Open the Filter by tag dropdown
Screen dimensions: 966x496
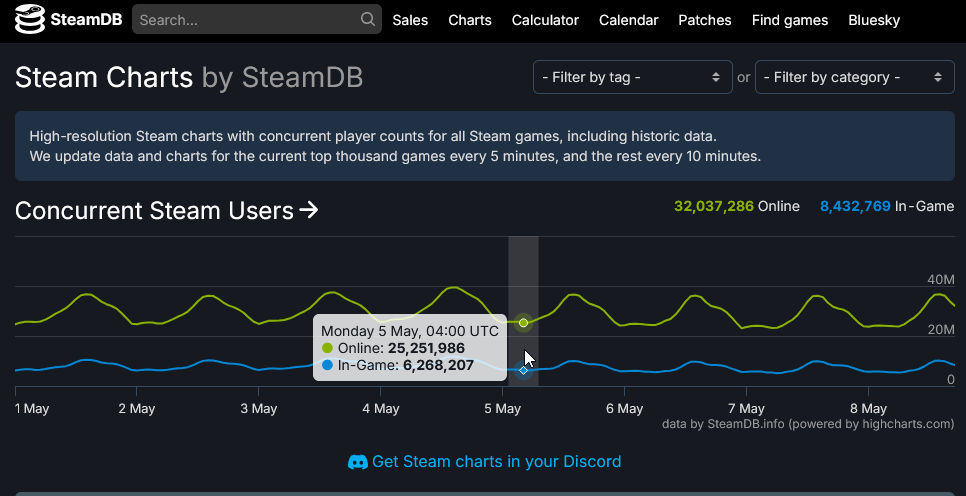click(x=633, y=77)
